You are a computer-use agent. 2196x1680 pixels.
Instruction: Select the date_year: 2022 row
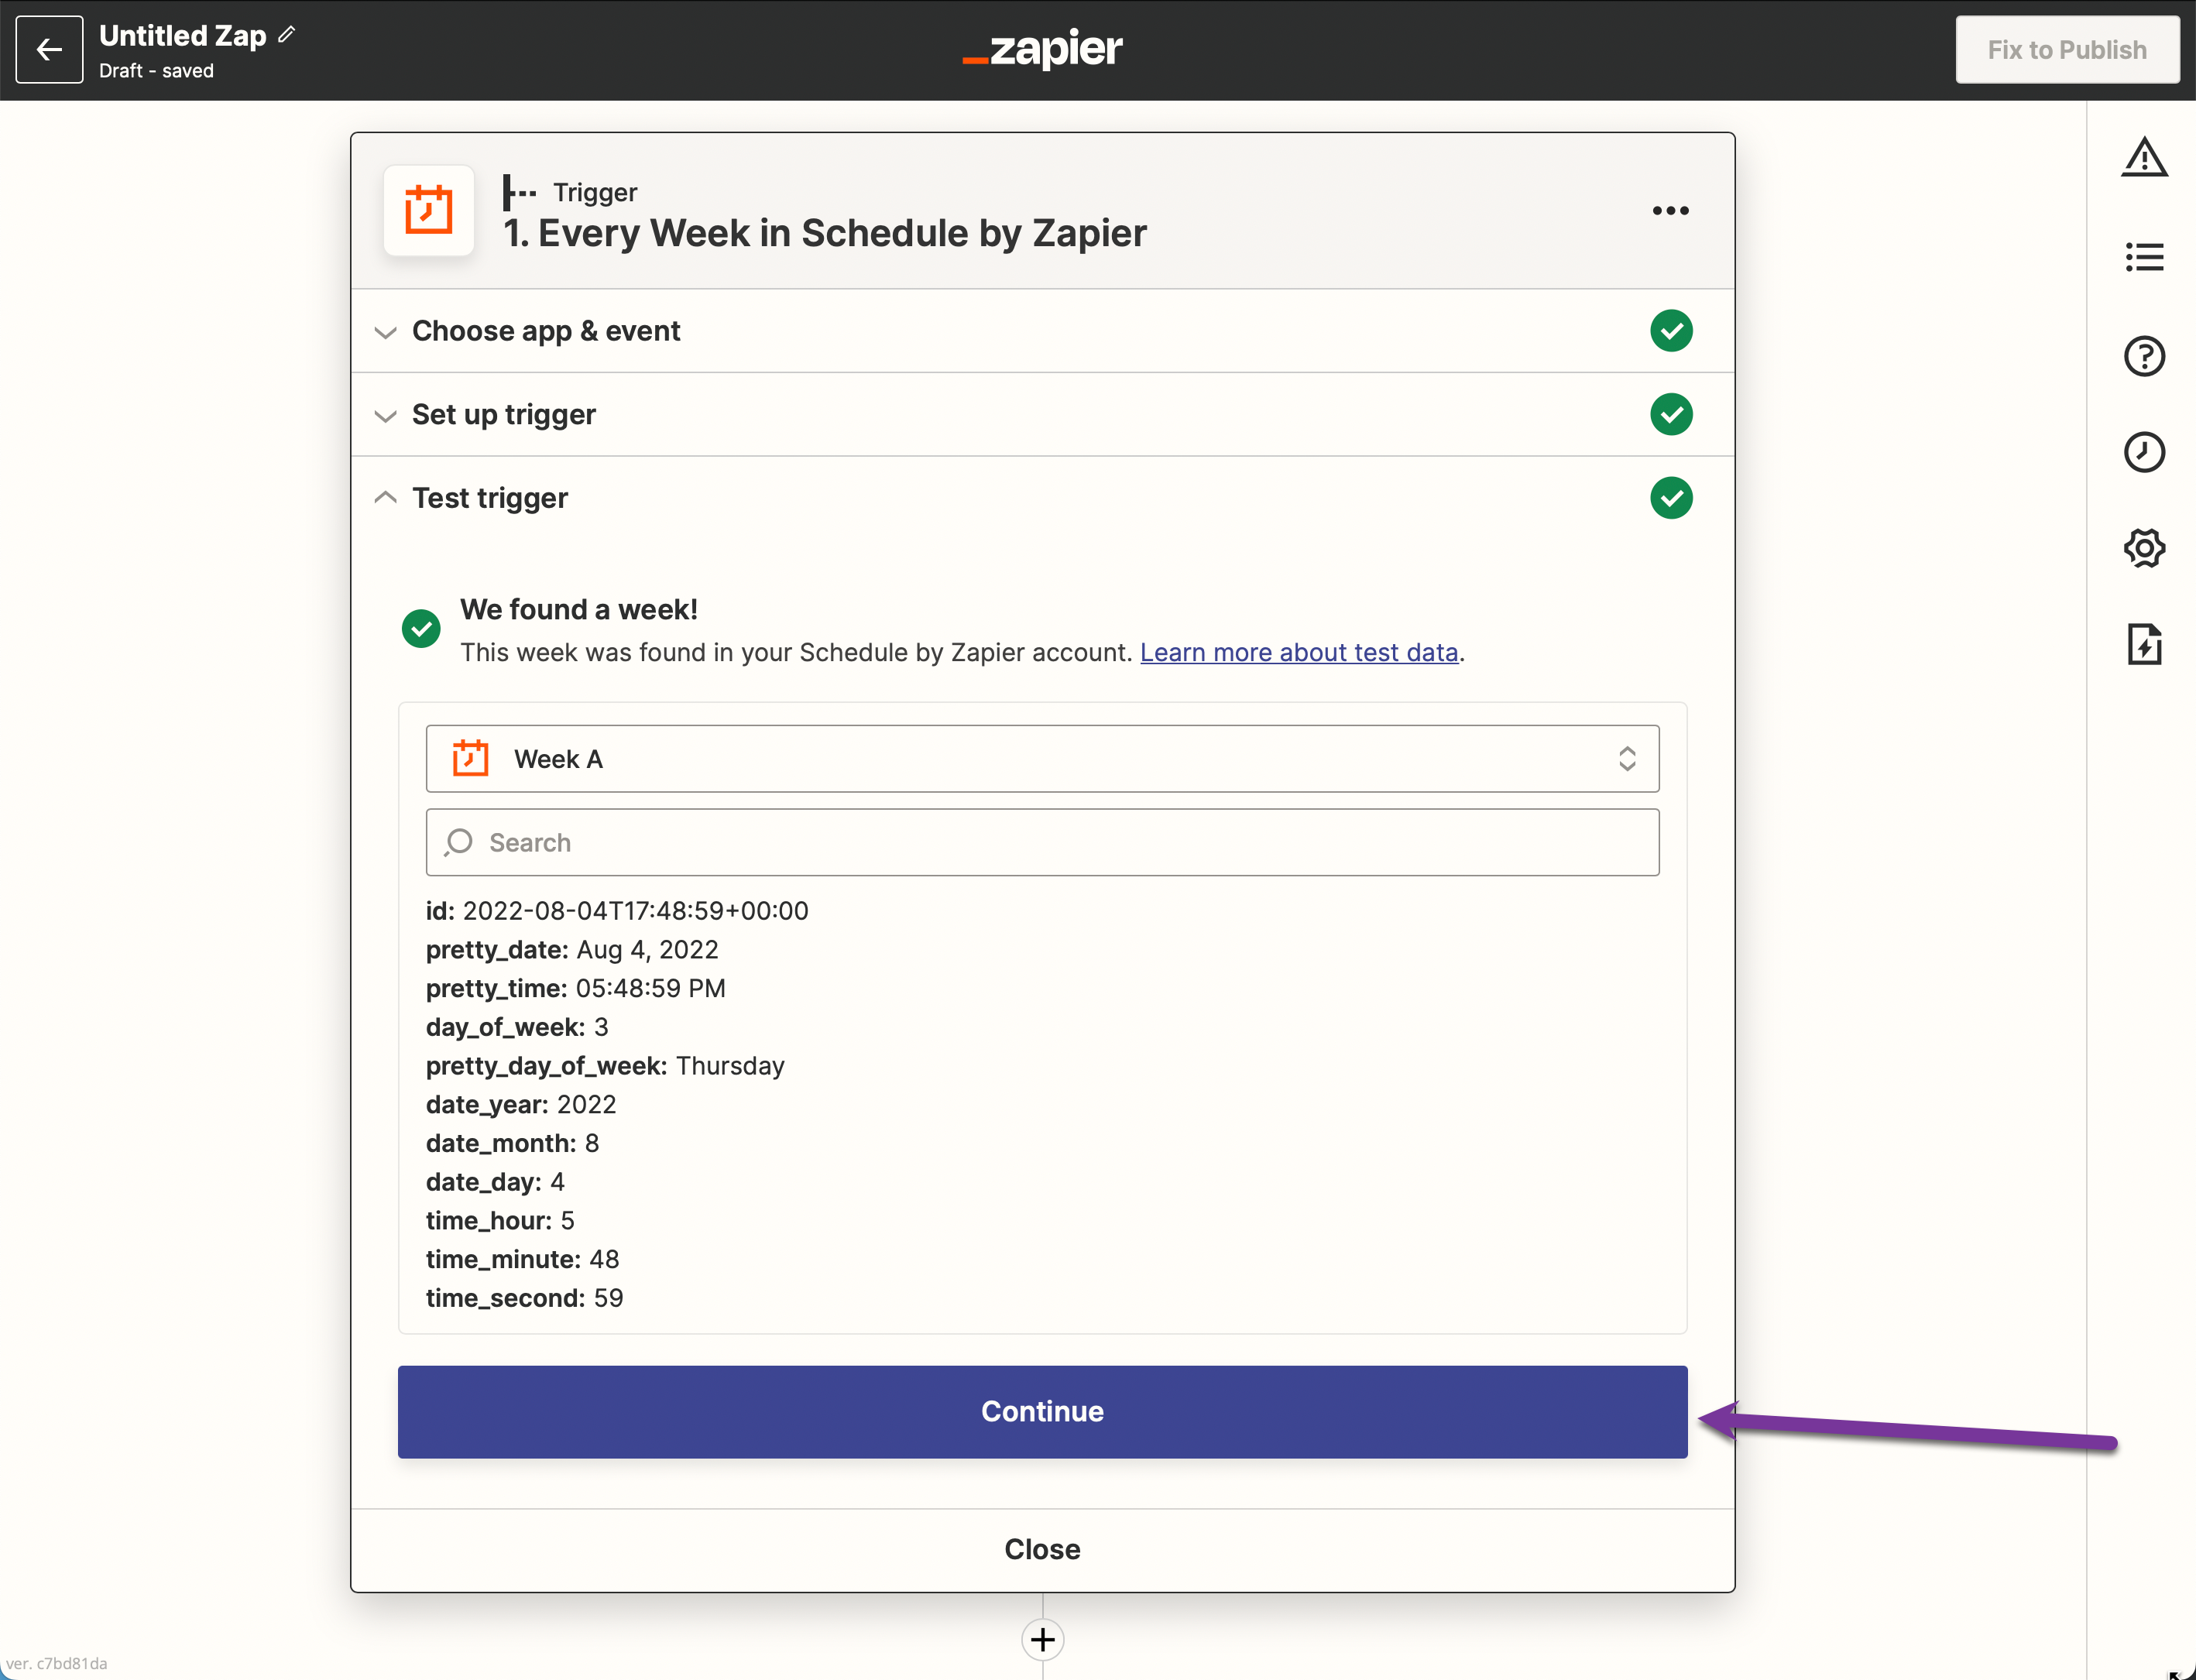(521, 1104)
